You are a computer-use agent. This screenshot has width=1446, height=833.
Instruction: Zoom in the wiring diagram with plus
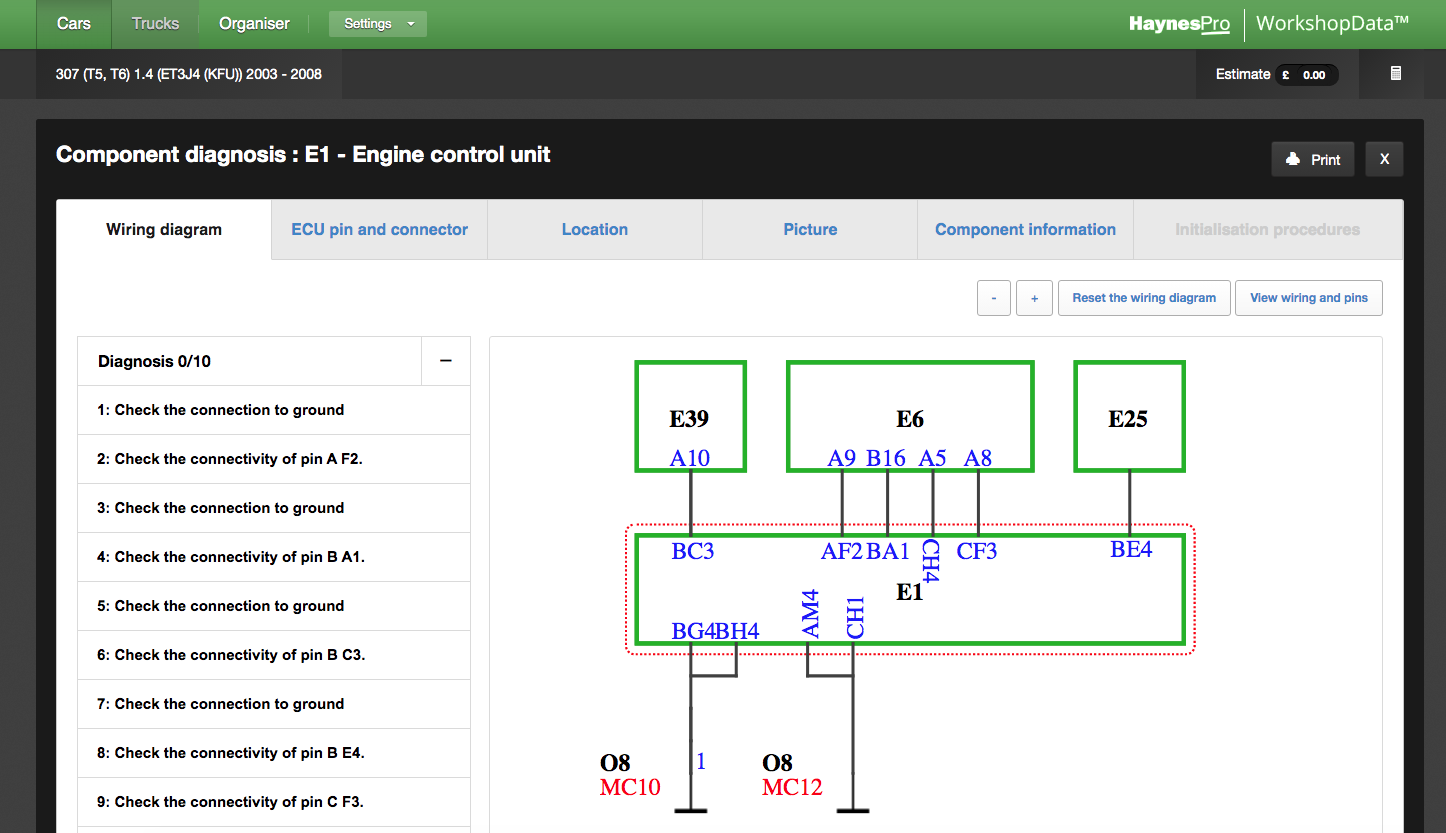pos(1034,298)
